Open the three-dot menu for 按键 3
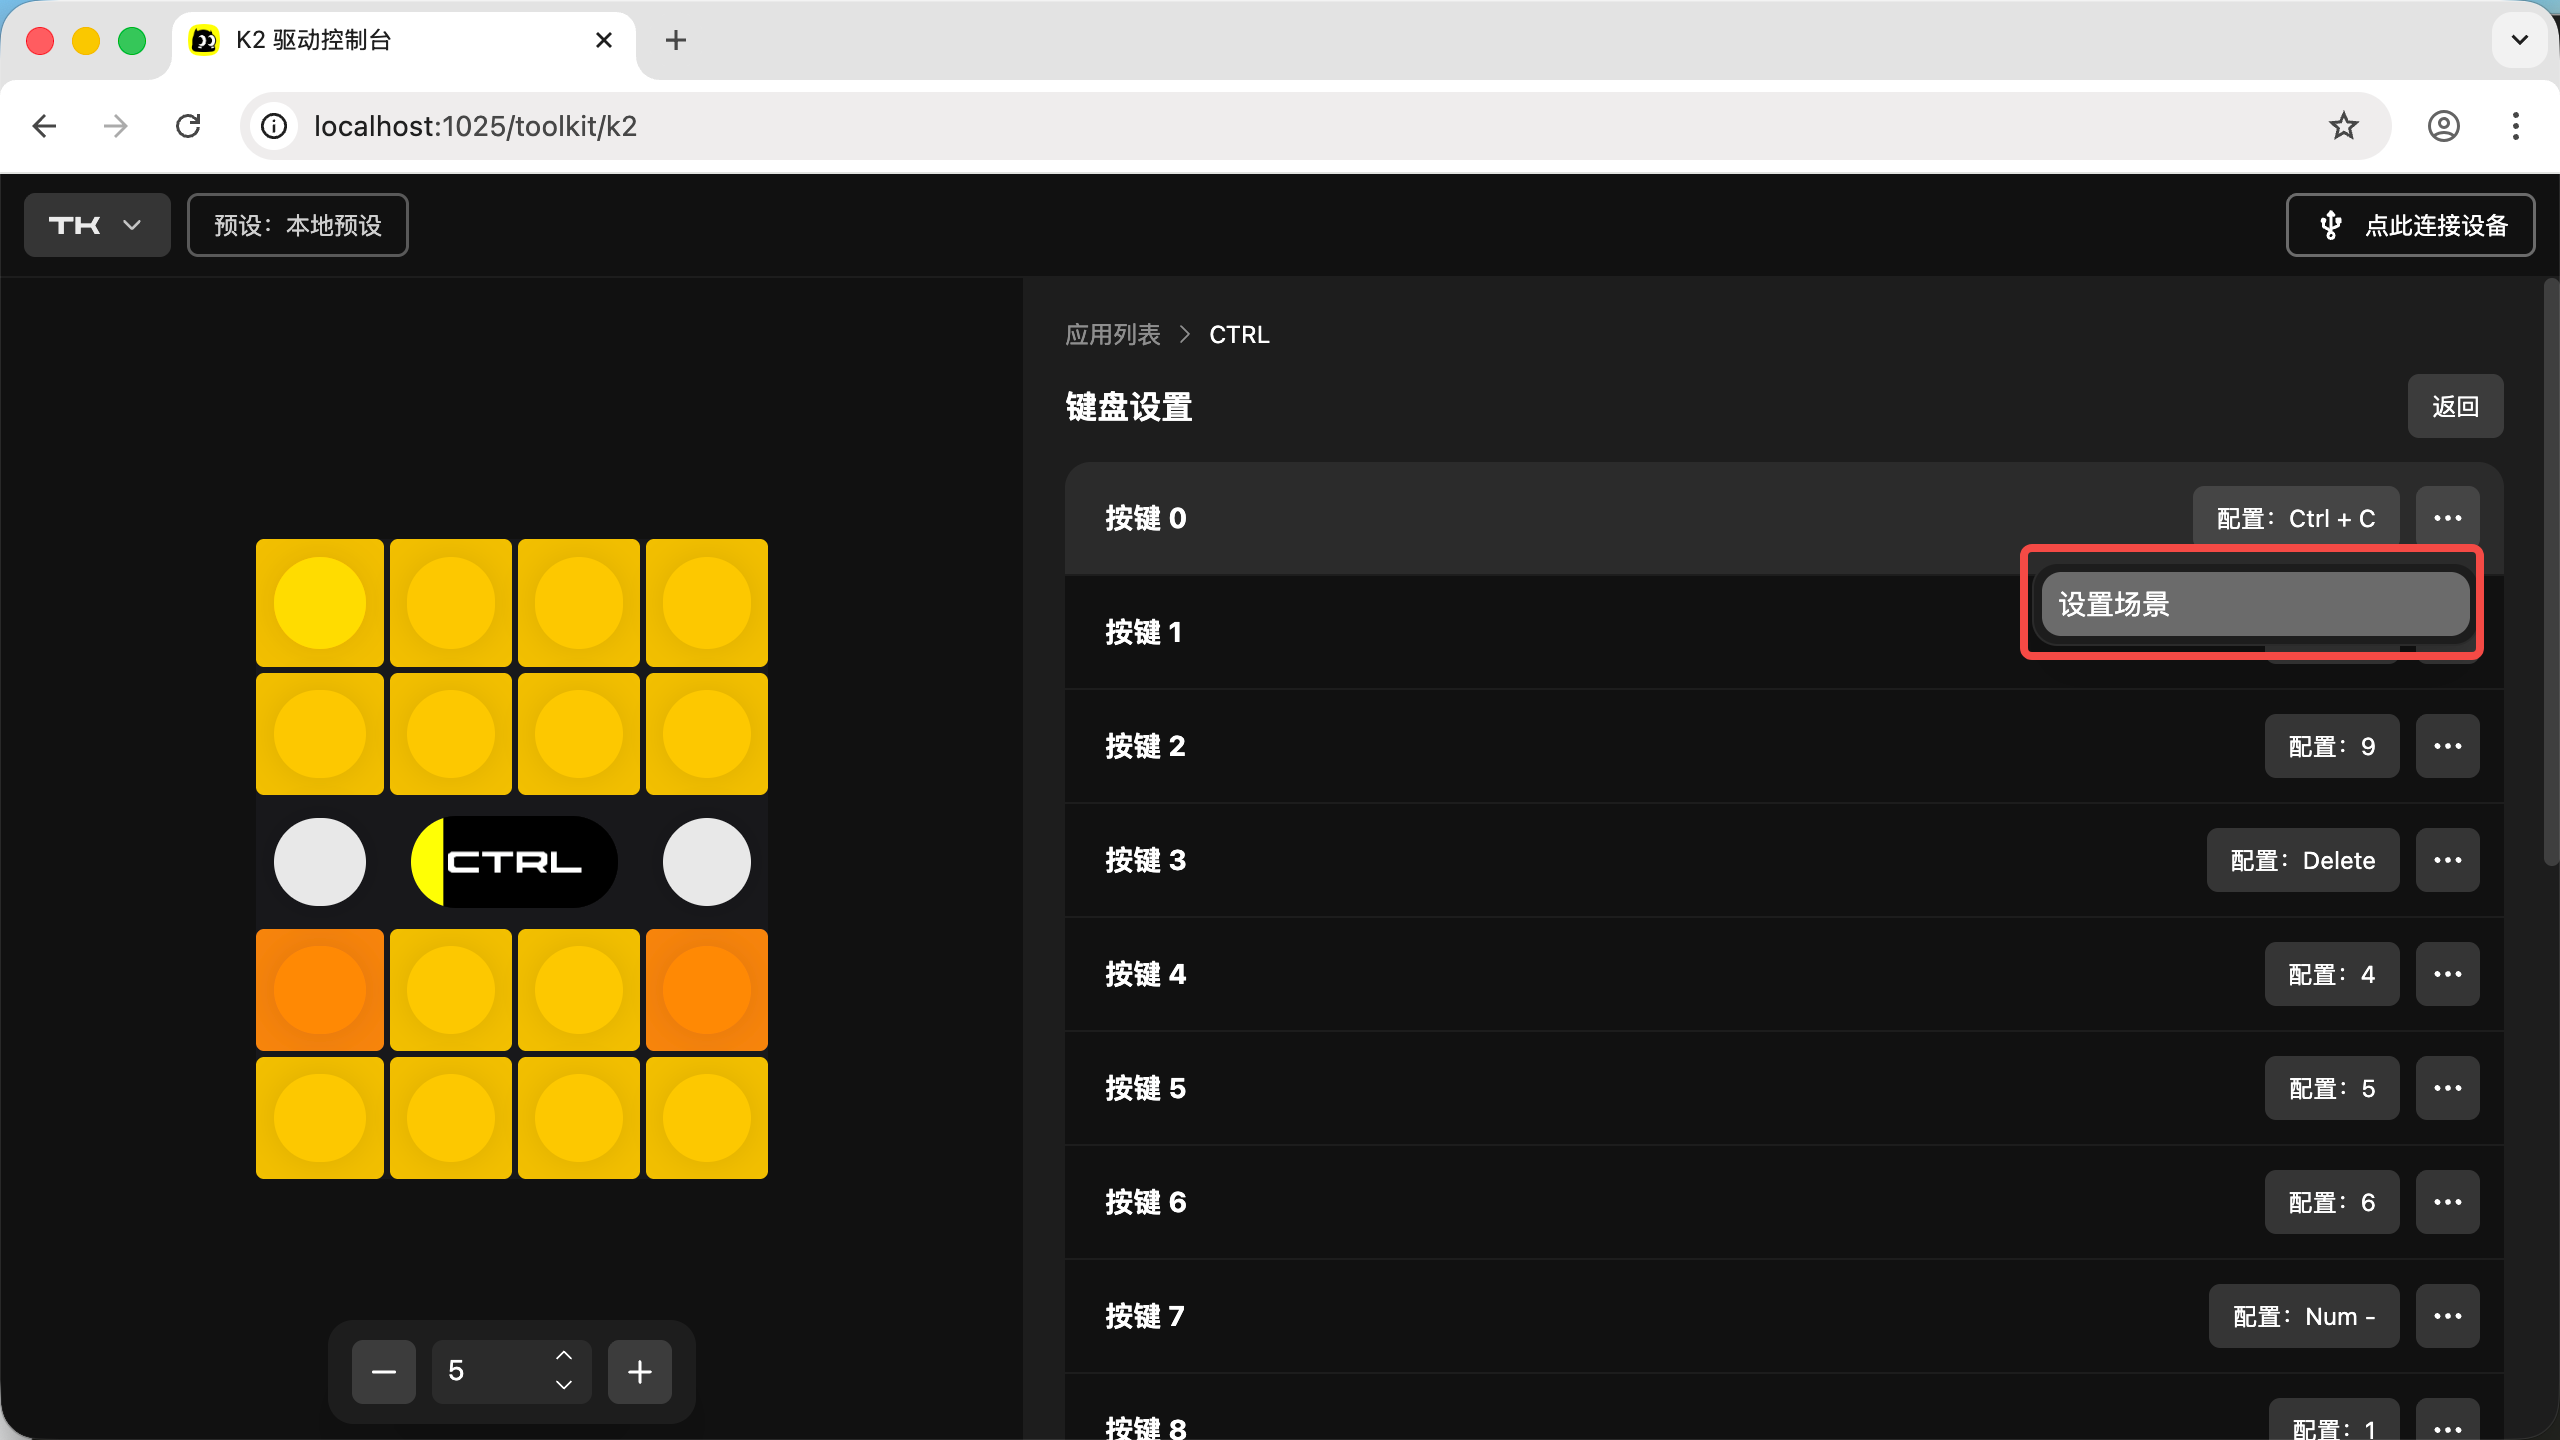 2447,860
